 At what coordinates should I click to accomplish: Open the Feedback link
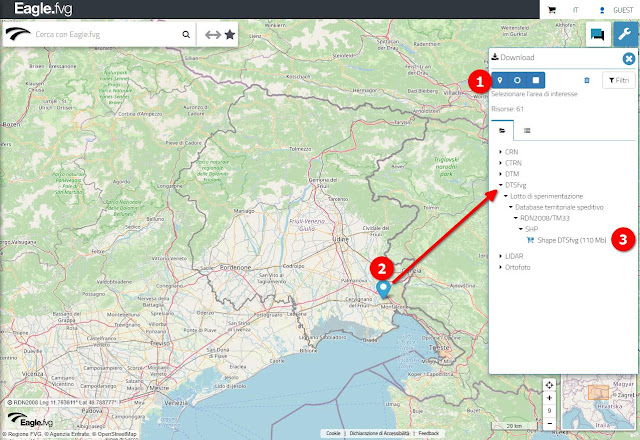tap(429, 433)
